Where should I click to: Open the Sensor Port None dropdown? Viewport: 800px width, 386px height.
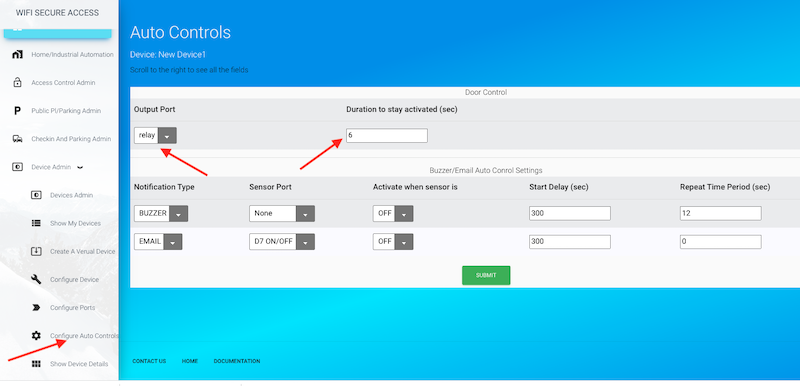coord(282,214)
